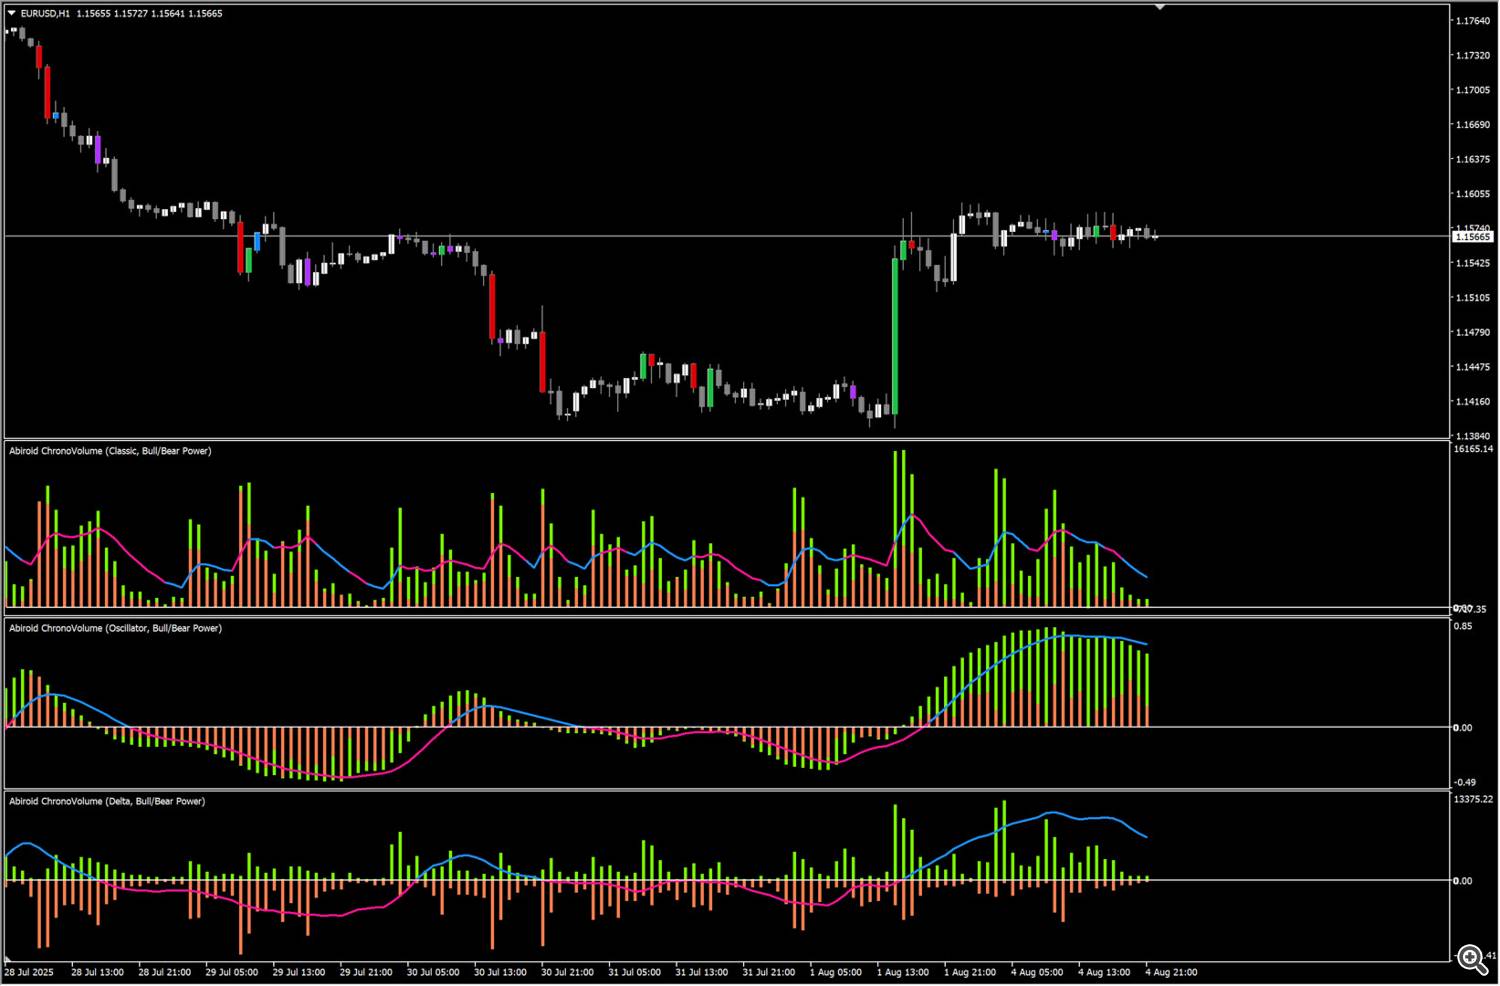
Task: Click the chart shift triangle at top edge
Action: coord(1160,8)
